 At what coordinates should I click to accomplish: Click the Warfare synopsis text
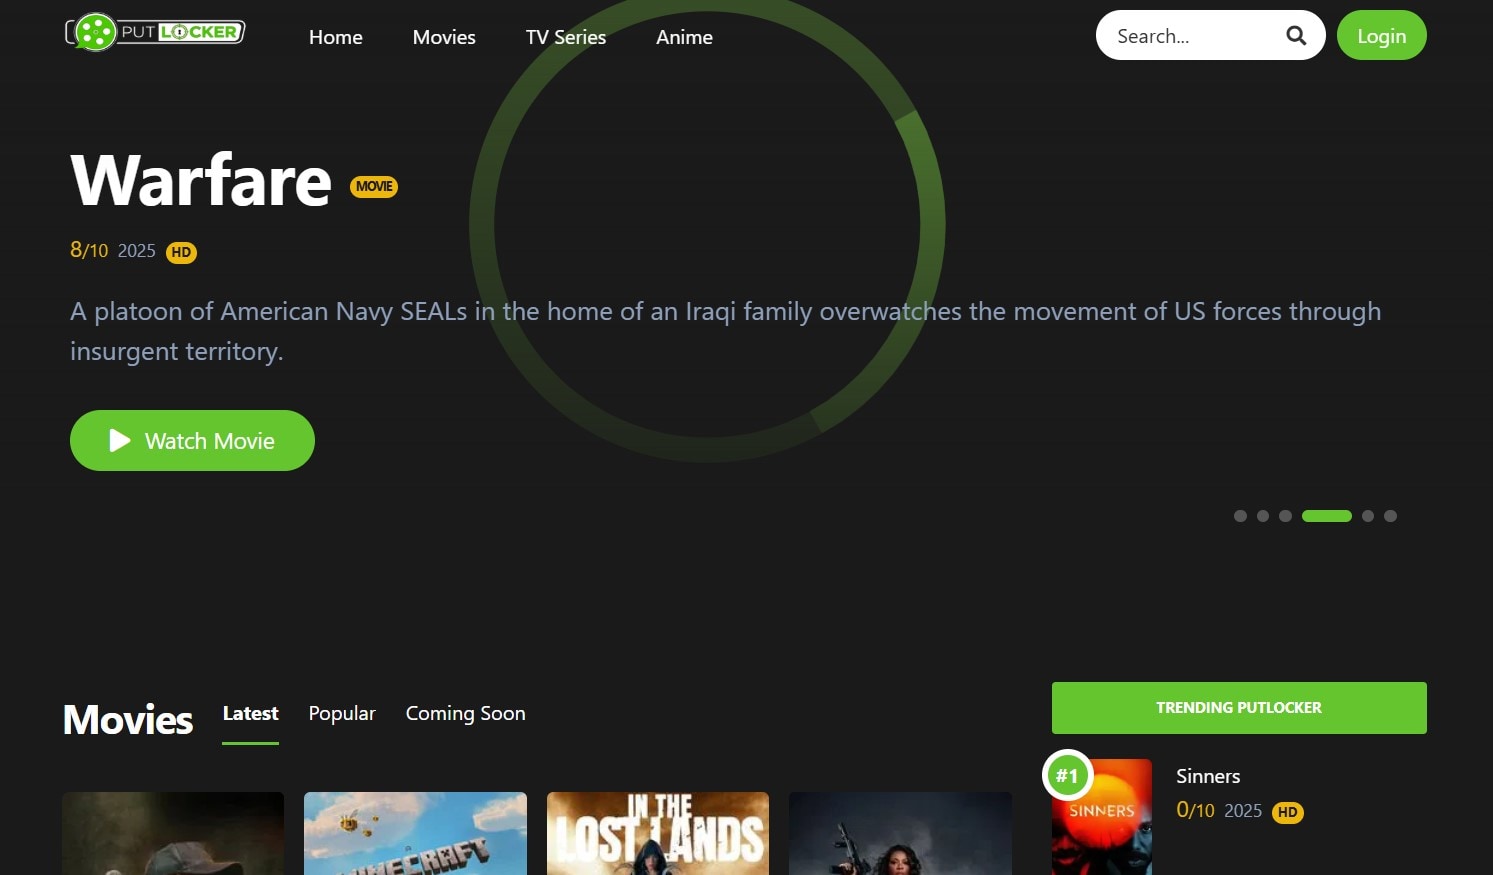(x=725, y=331)
